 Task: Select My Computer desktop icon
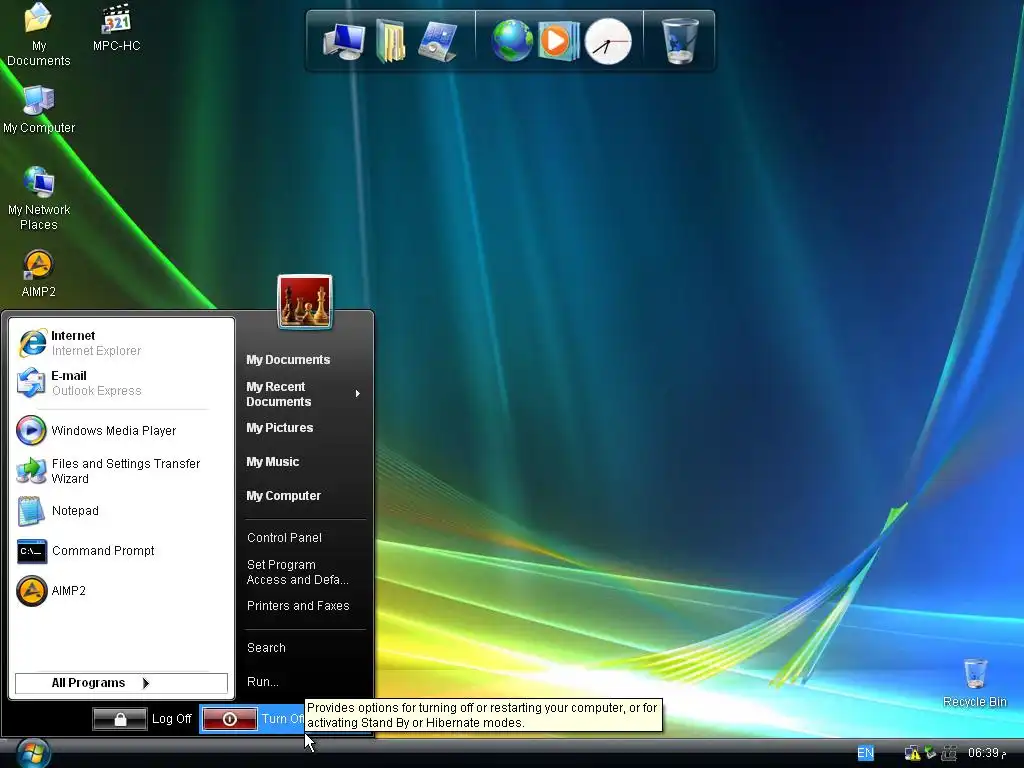39,109
